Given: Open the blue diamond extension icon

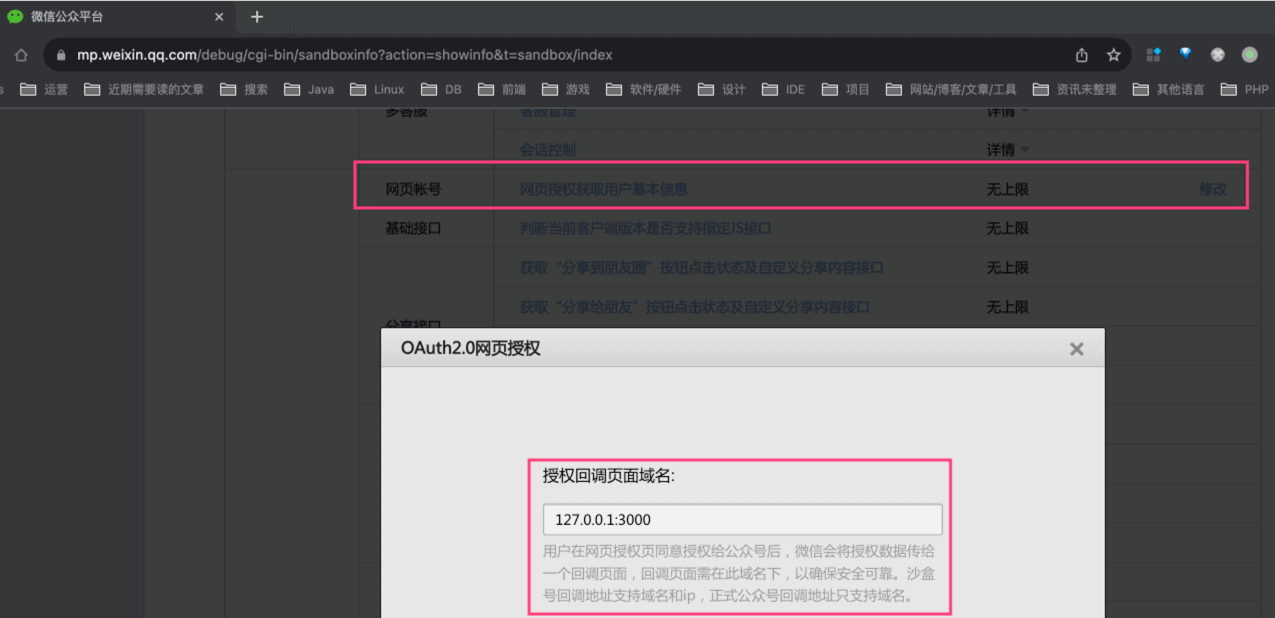Looking at the screenshot, I should [1152, 55].
